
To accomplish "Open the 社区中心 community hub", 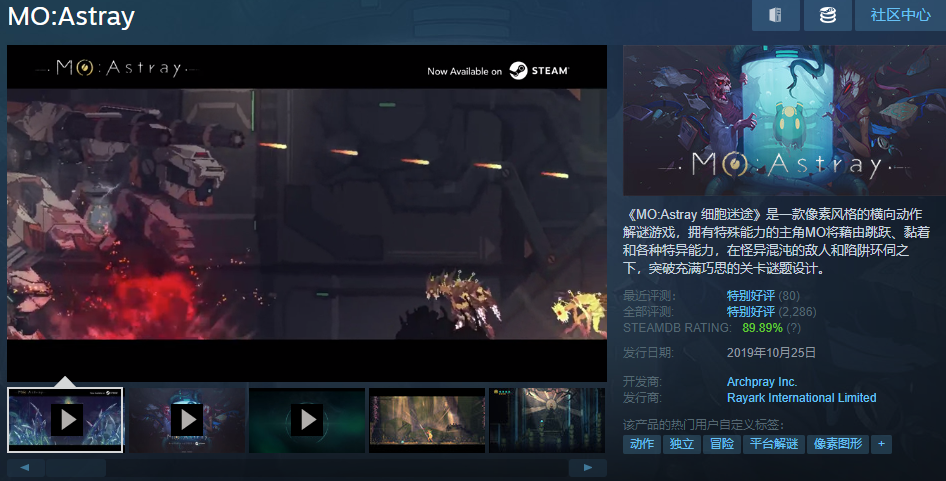I will [x=900, y=14].
